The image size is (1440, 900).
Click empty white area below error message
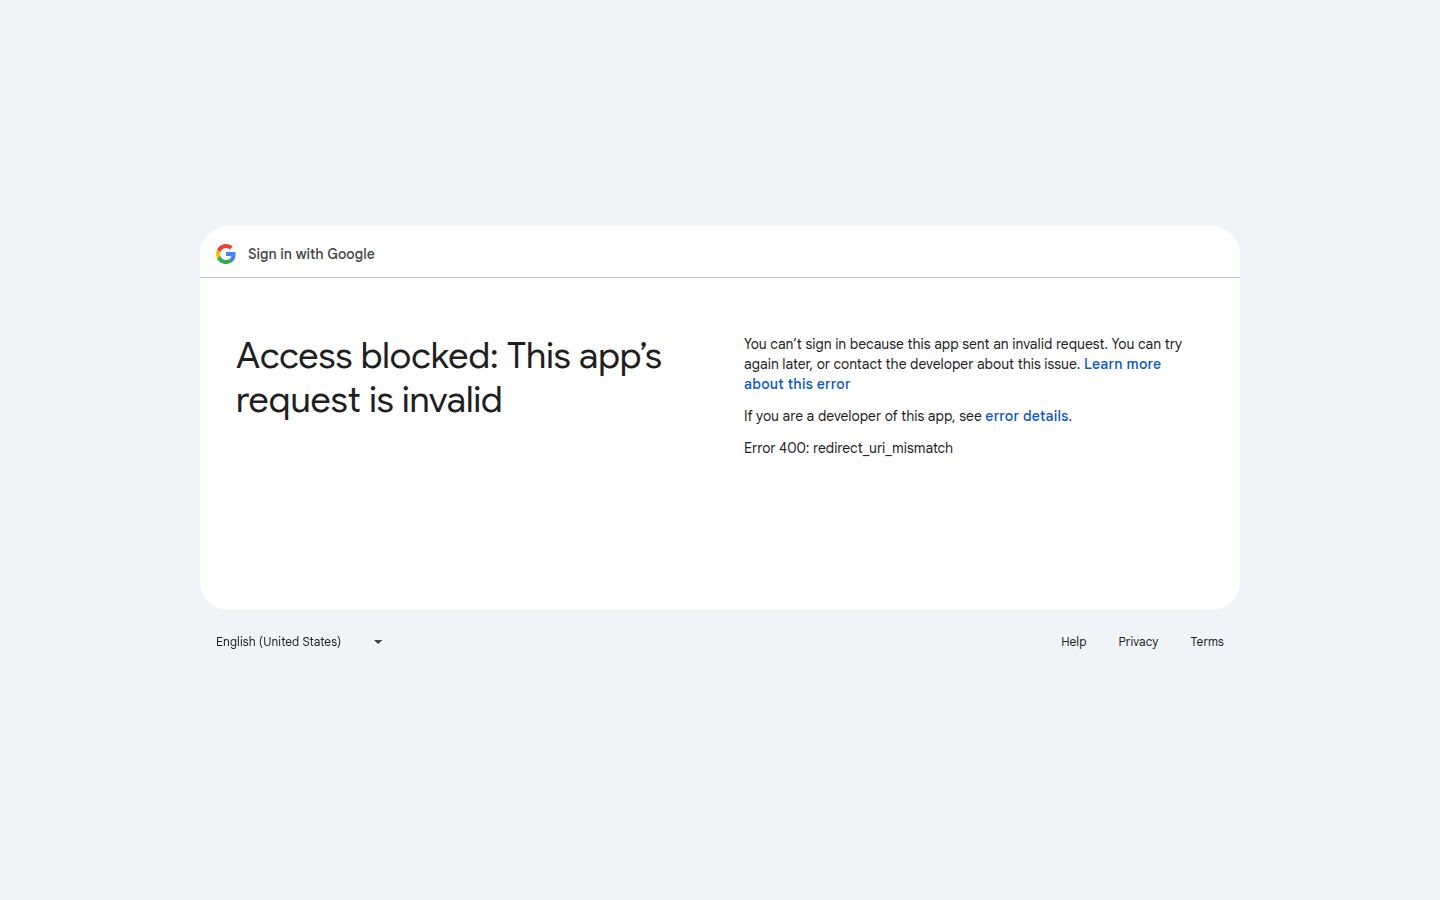coord(960,530)
